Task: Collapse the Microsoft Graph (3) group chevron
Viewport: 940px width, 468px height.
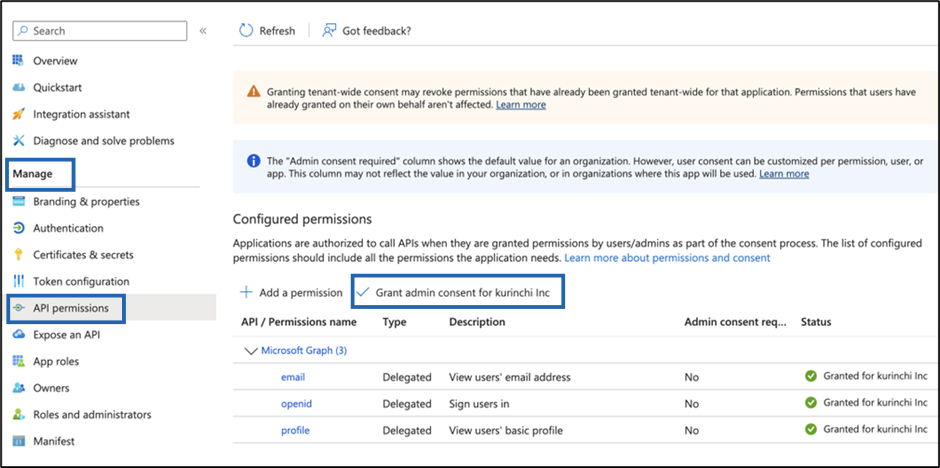Action: 251,351
